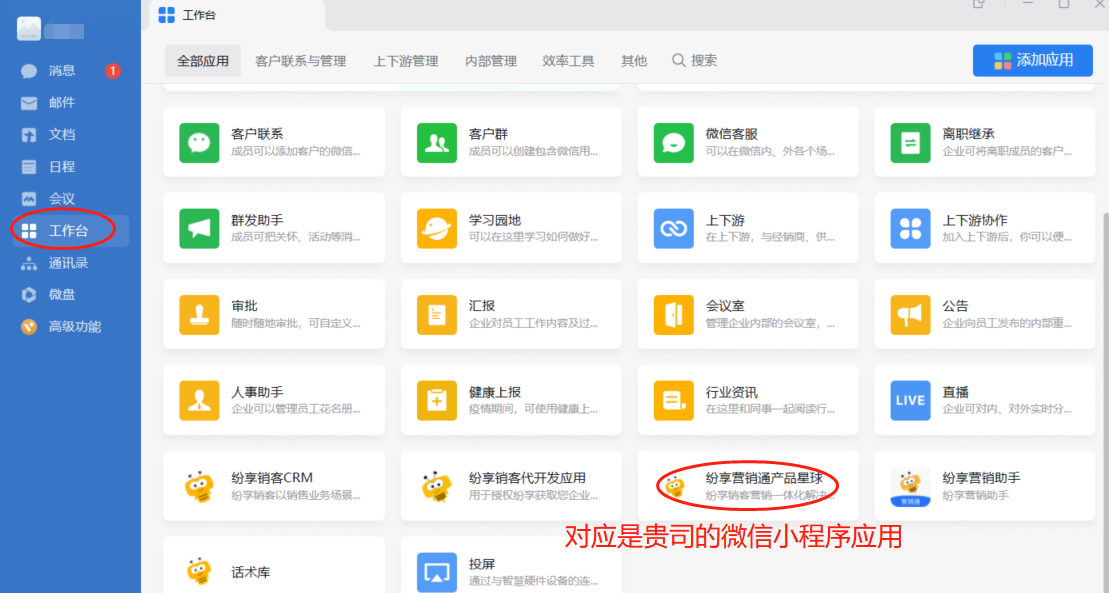
Task: Open the 审批 title text
Action: click(x=244, y=306)
